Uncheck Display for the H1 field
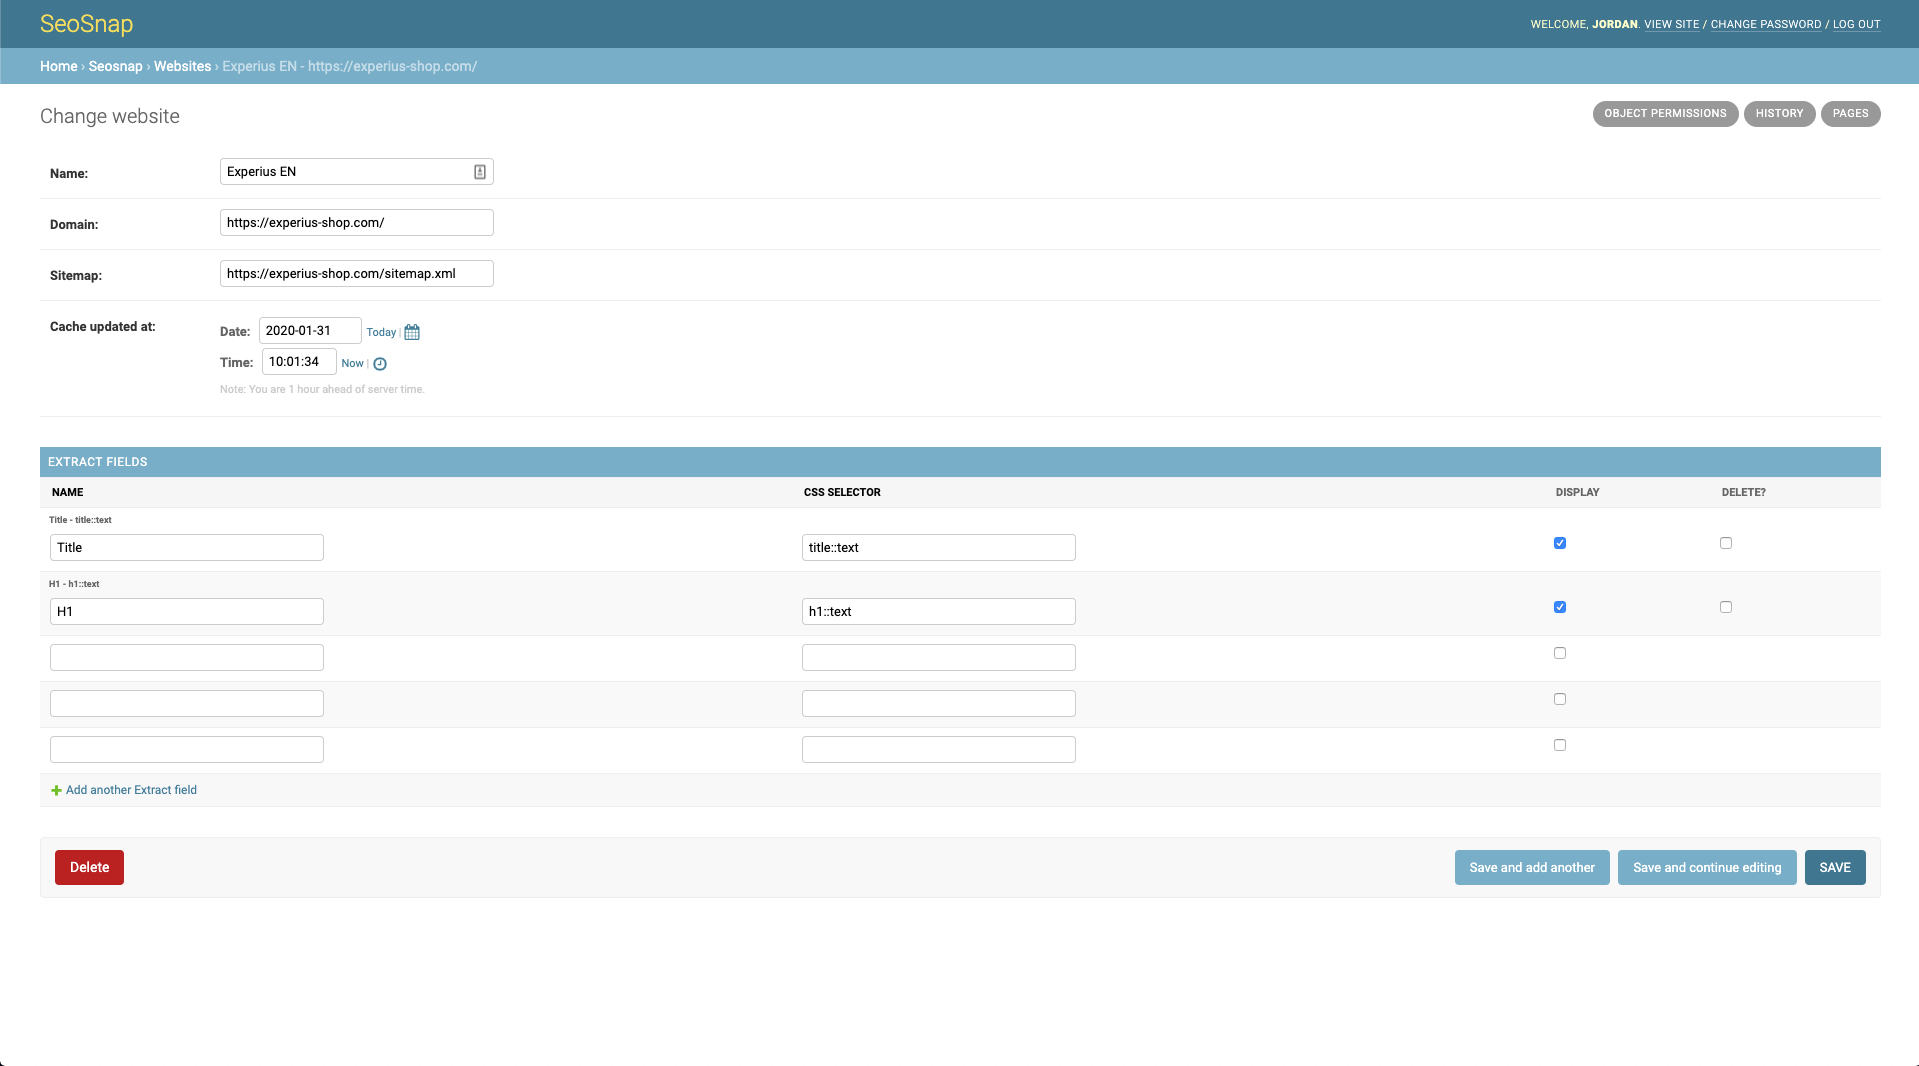 tap(1560, 607)
